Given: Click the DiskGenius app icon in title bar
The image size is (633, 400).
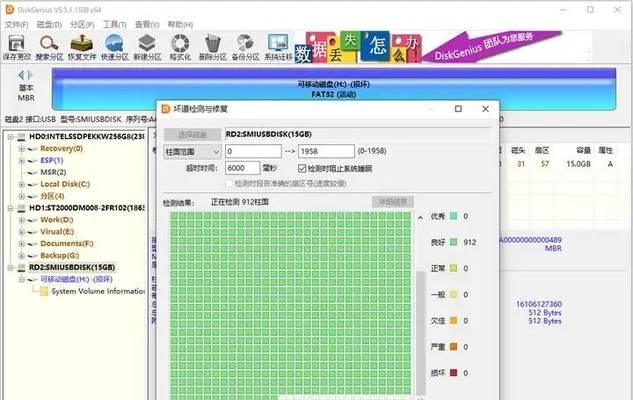Looking at the screenshot, I should tap(9, 9).
